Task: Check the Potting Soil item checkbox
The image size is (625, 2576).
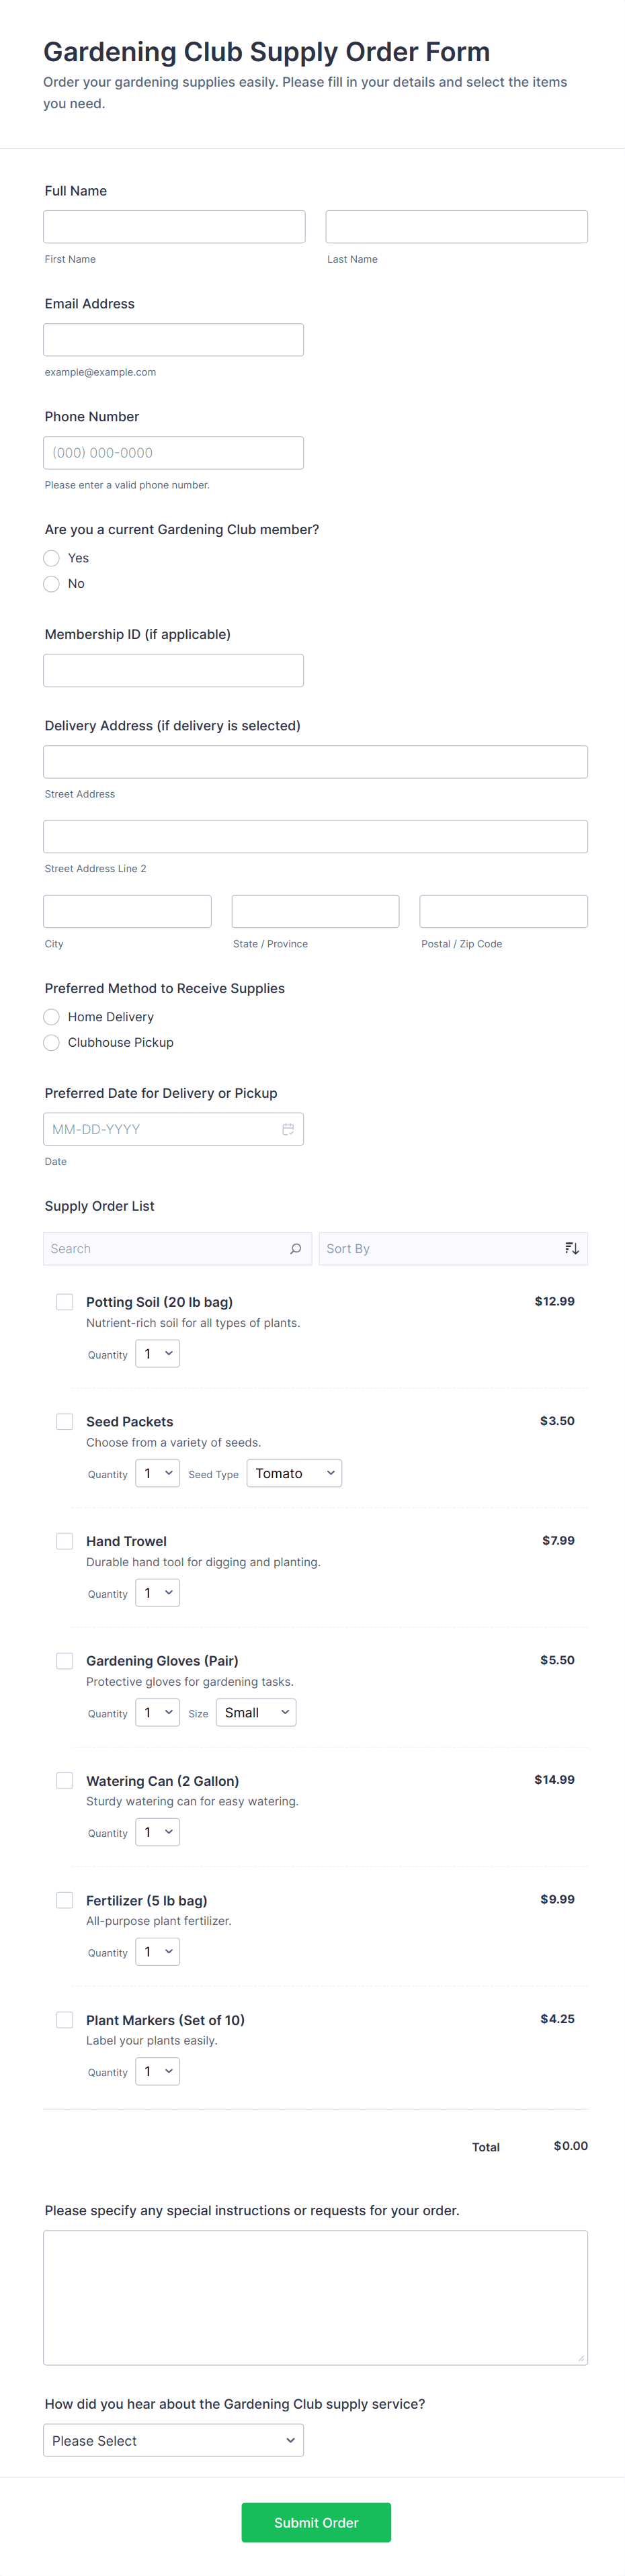Action: (65, 1302)
